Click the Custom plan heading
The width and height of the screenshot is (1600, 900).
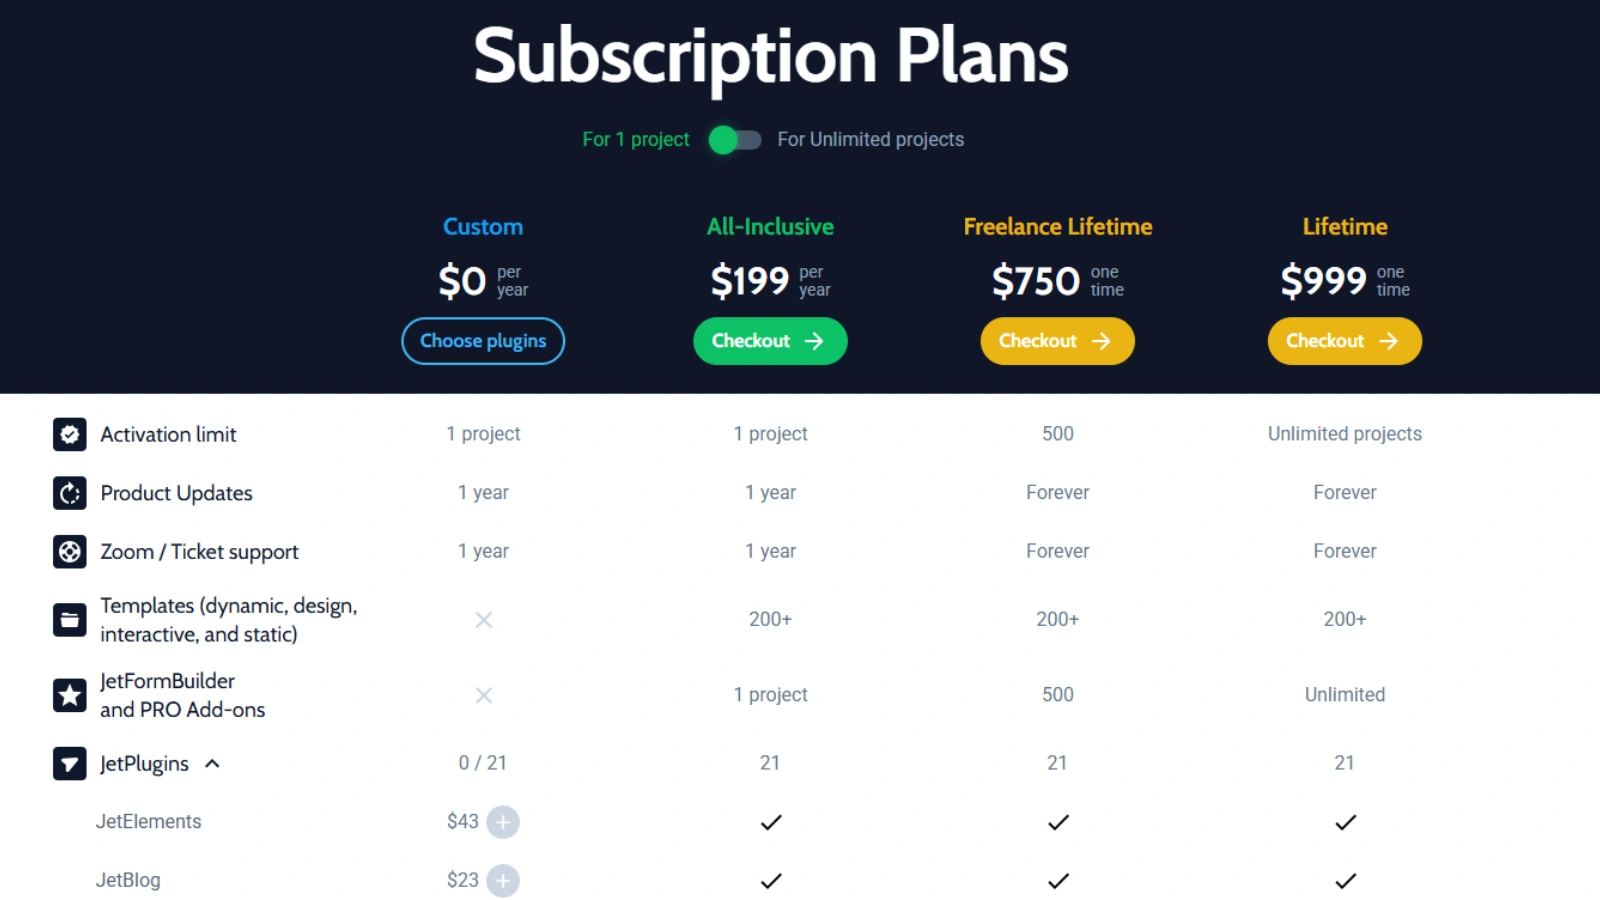click(x=483, y=227)
